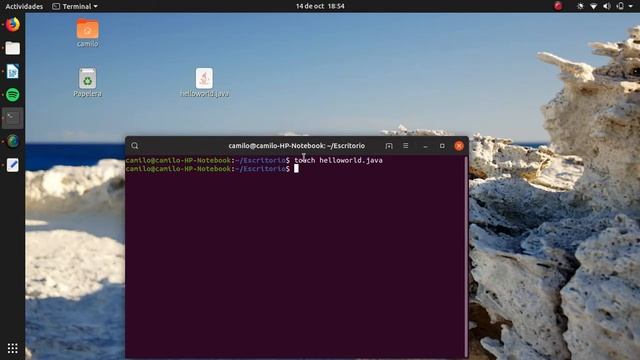Open the volume indicator

pos(607,6)
